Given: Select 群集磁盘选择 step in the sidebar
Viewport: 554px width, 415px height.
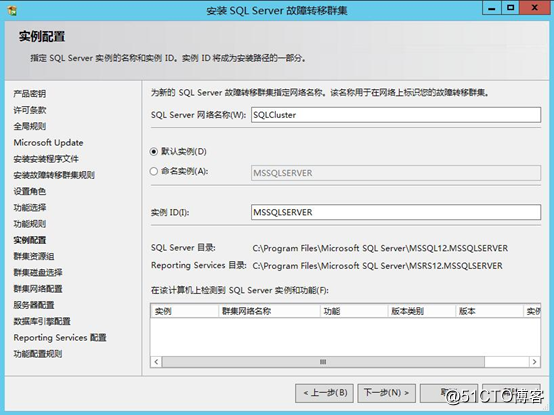Looking at the screenshot, I should coord(38,273).
